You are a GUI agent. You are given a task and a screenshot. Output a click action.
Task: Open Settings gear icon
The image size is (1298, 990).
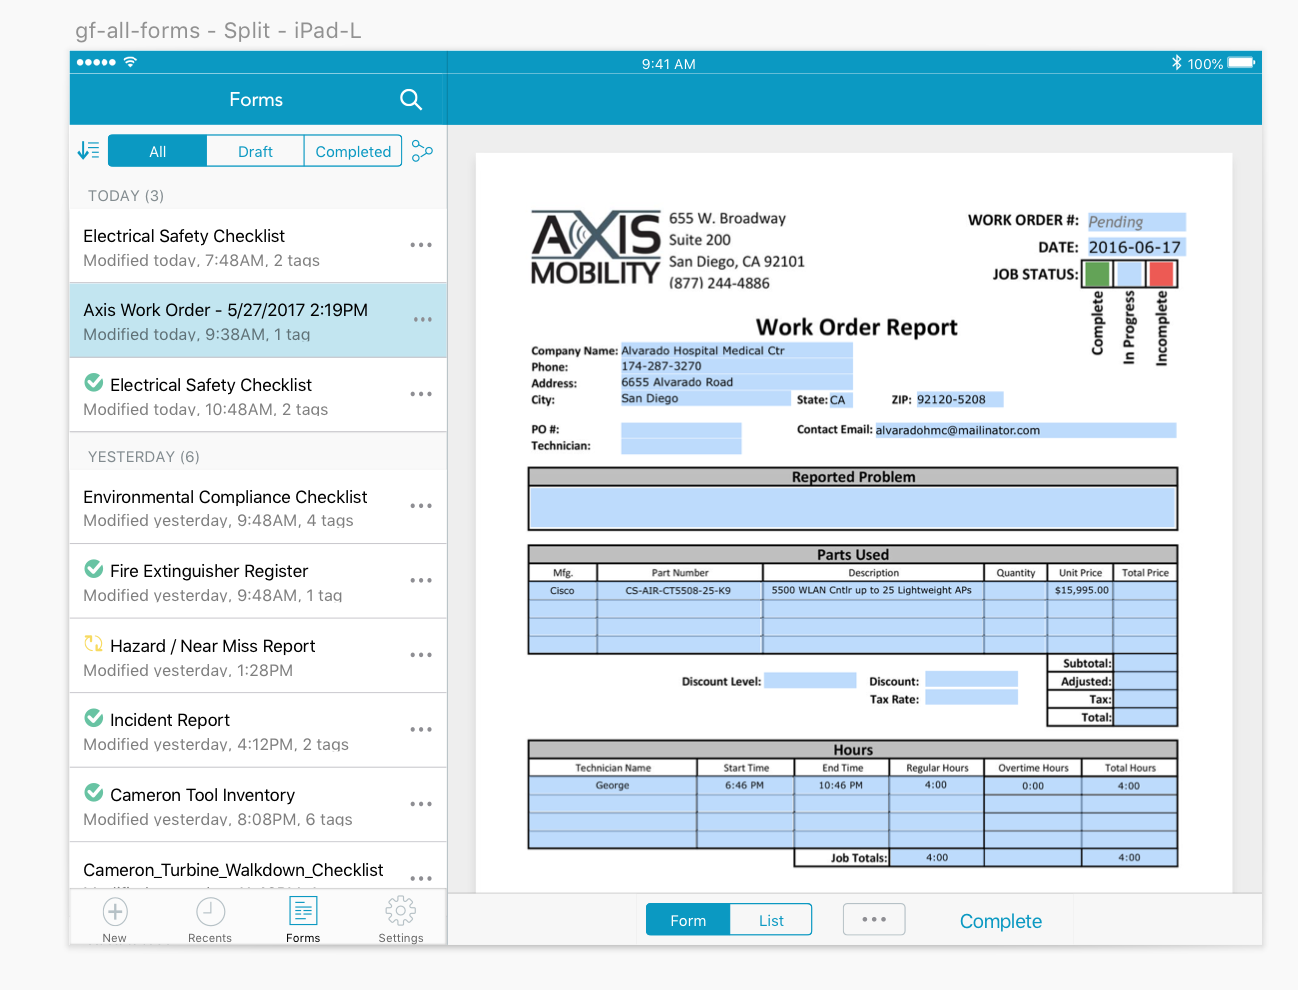pyautogui.click(x=400, y=912)
